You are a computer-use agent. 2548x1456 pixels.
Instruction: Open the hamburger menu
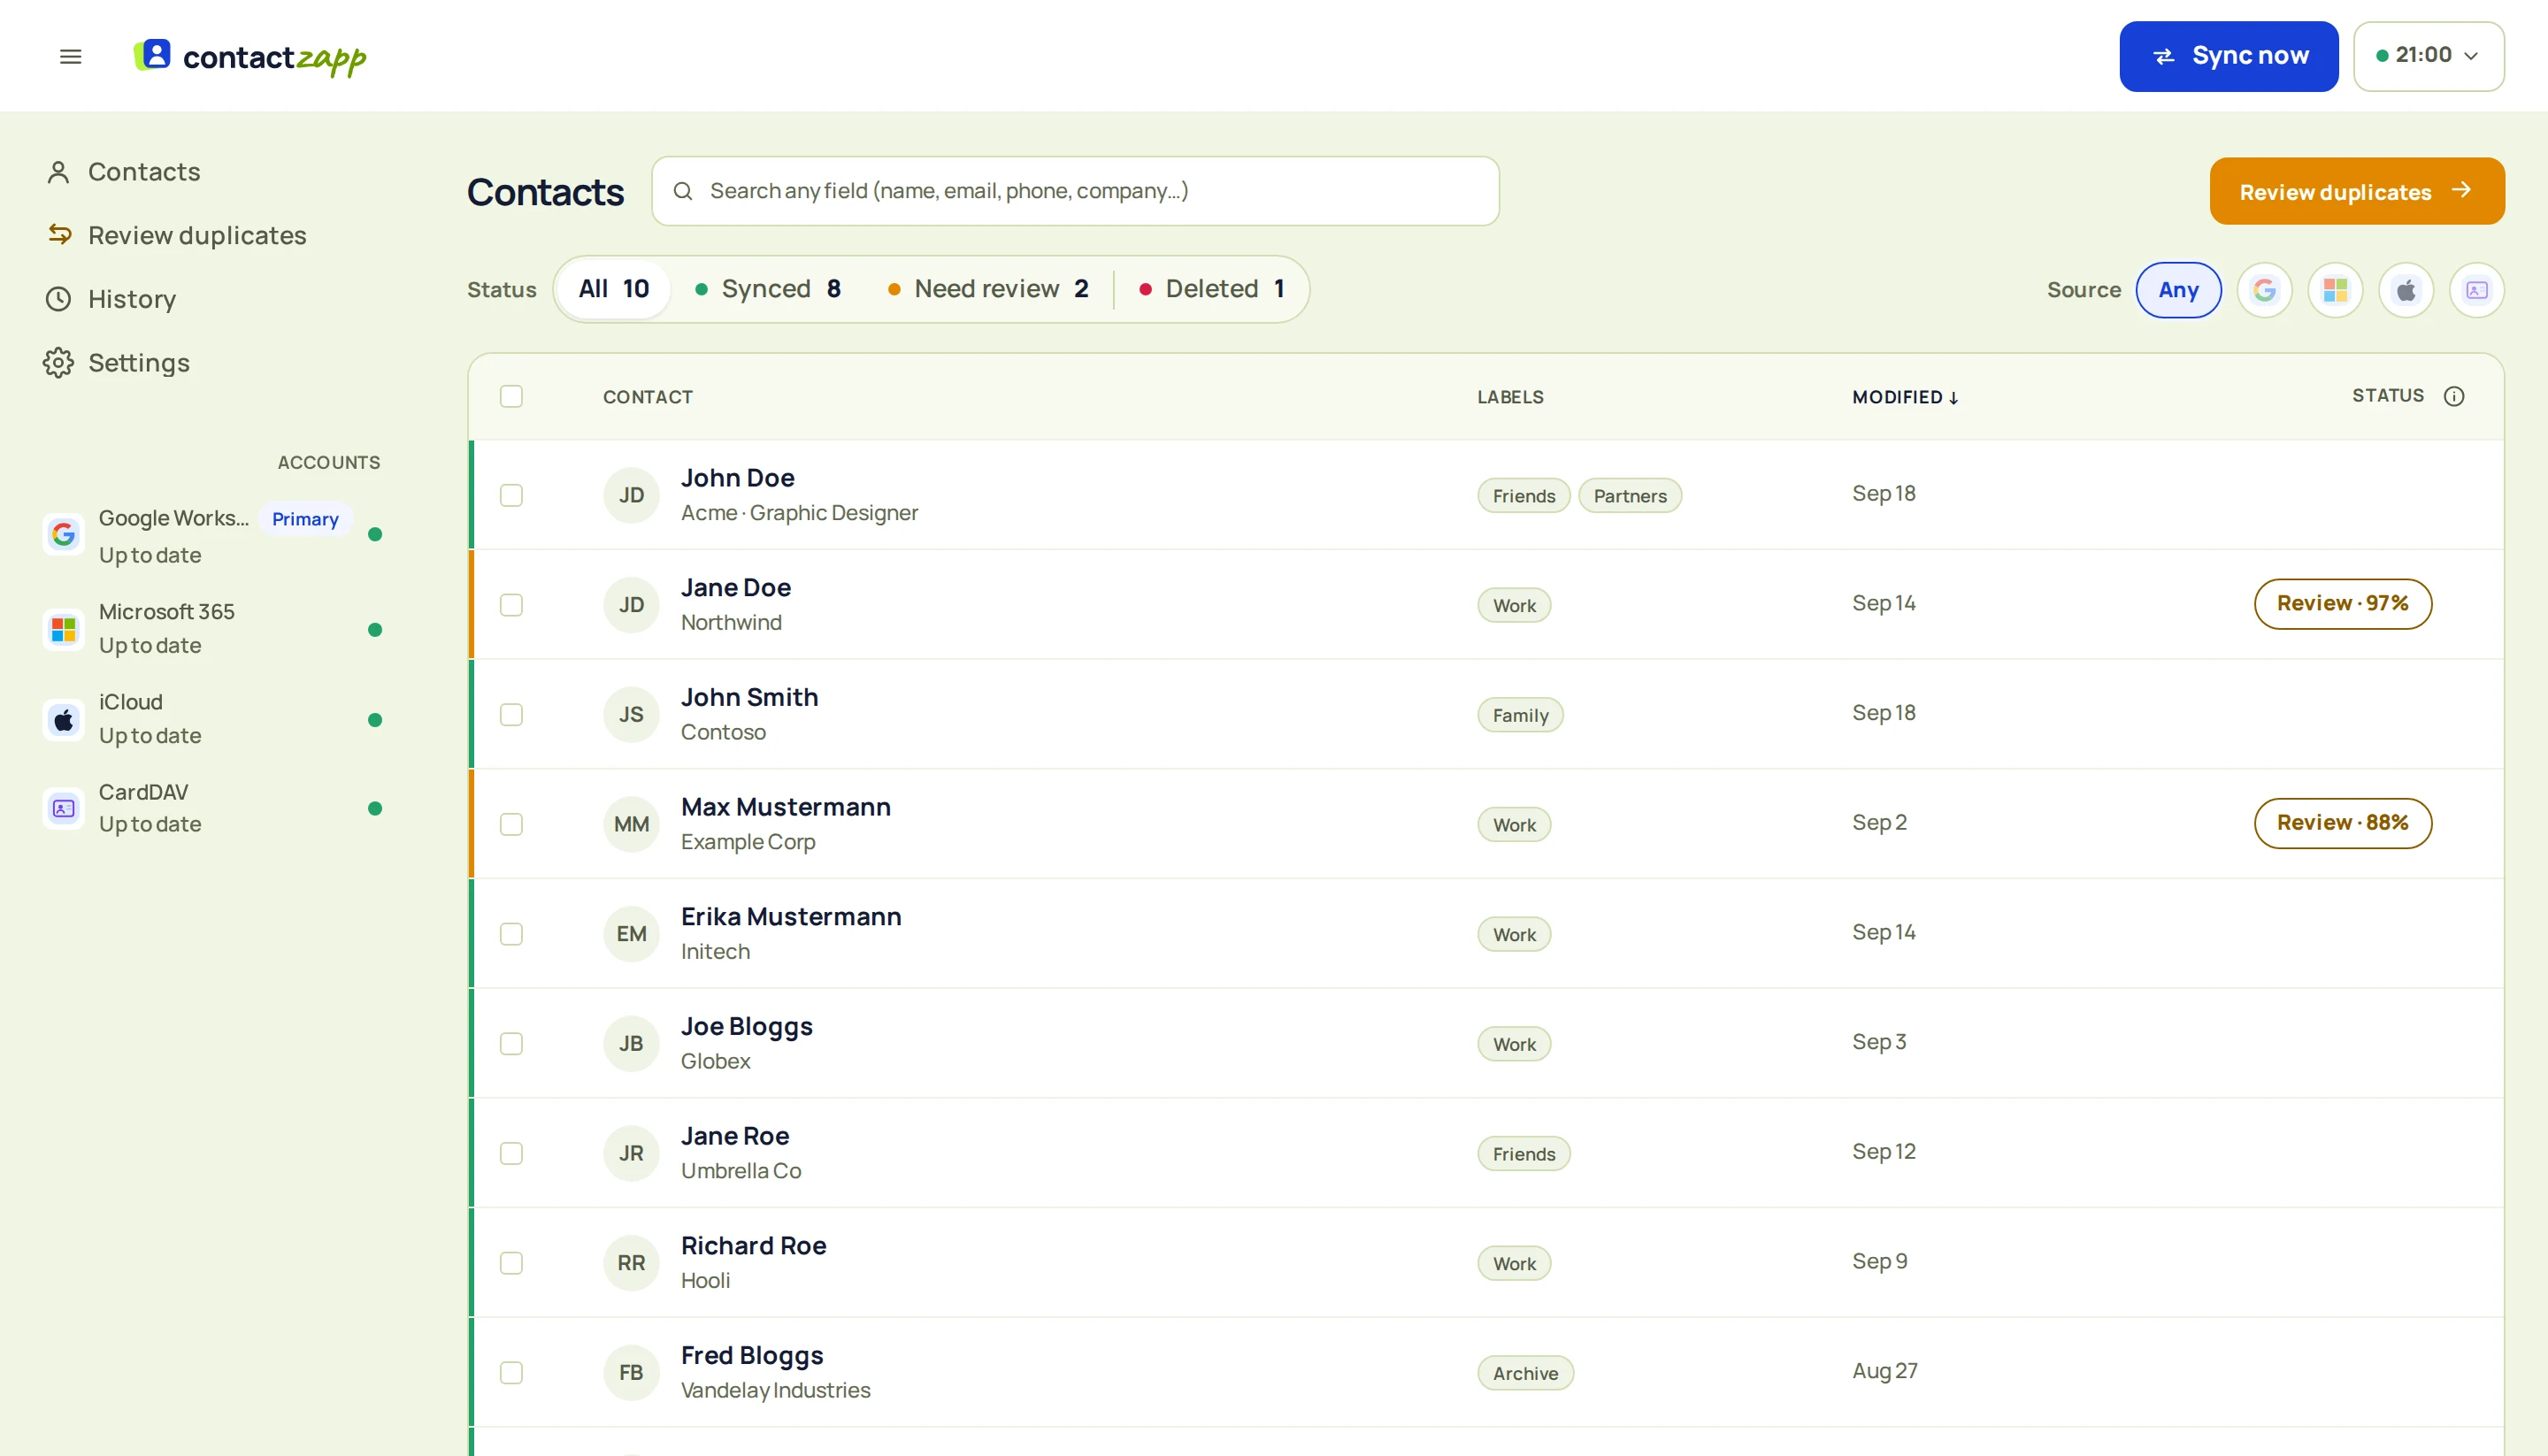pos(70,56)
